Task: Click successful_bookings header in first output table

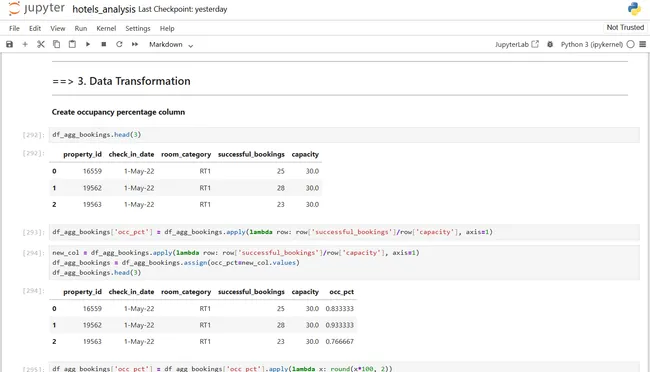Action: coord(251,154)
